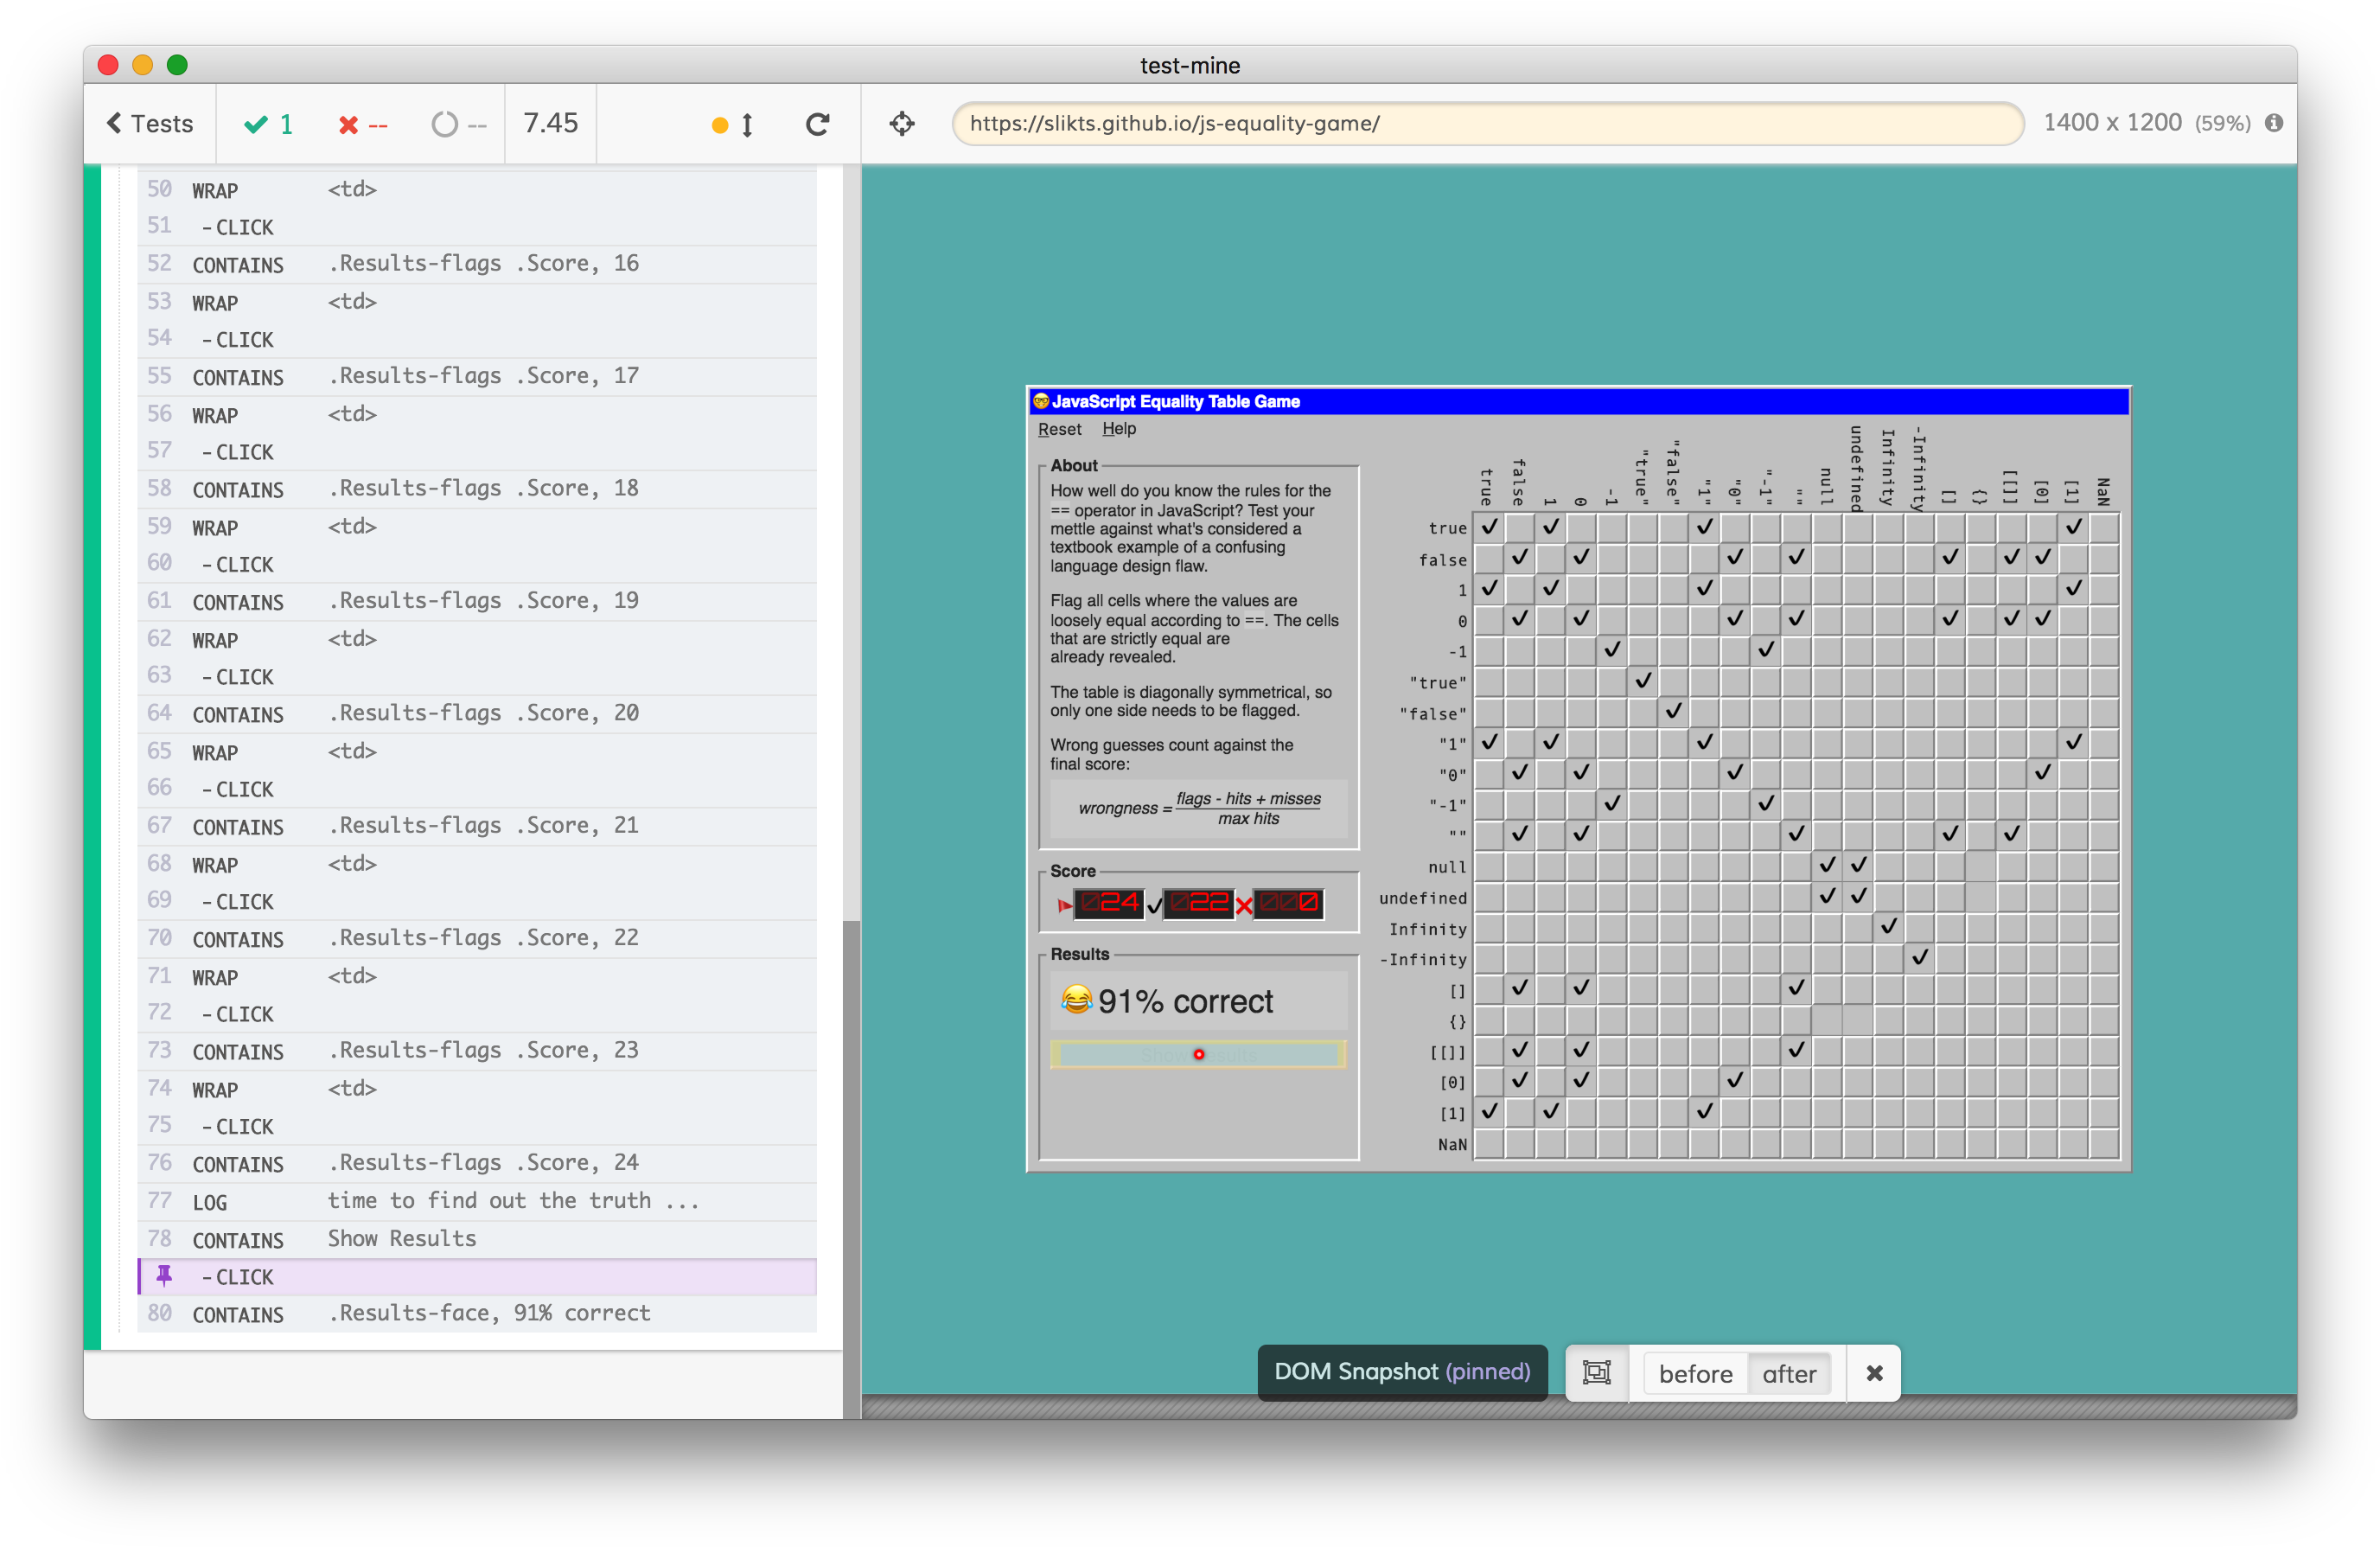Viewport: 2380px width, 1547px height.
Task: Click the URL address field
Action: click(x=1486, y=124)
